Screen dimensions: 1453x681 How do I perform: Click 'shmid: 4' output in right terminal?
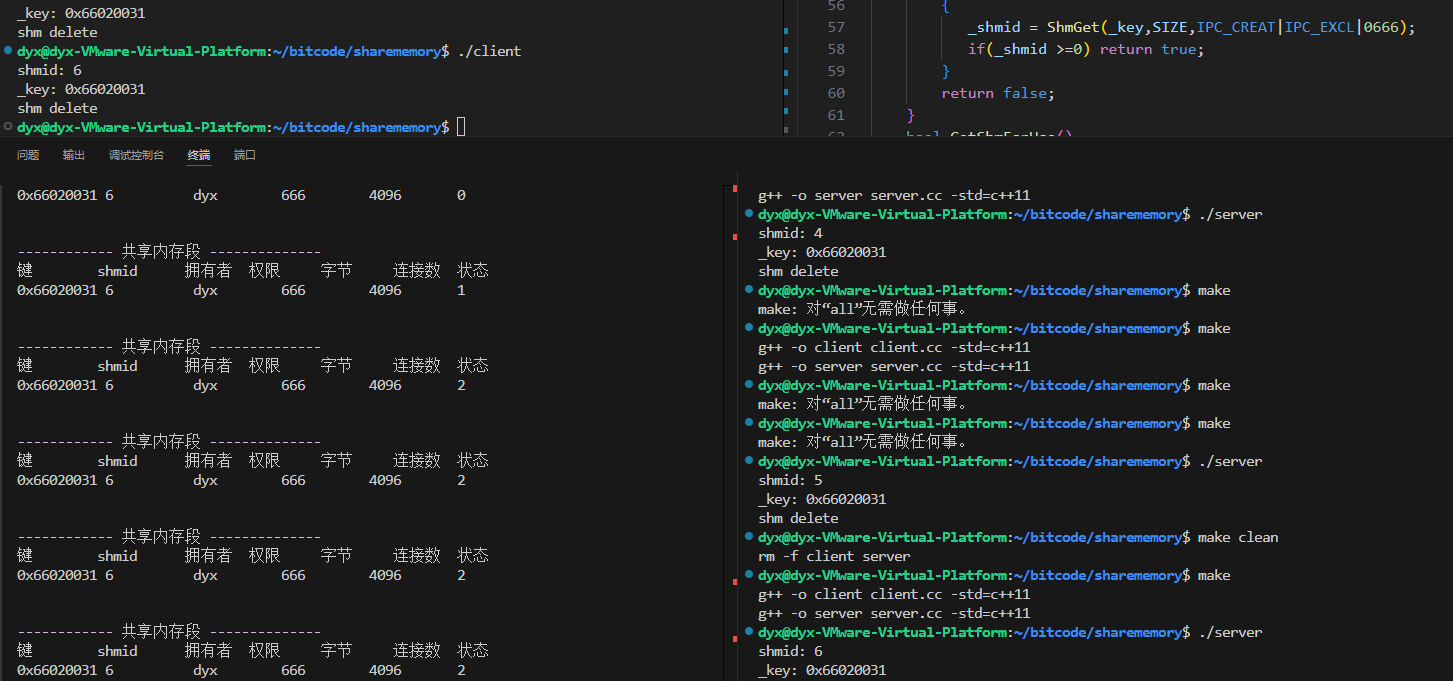pyautogui.click(x=790, y=233)
